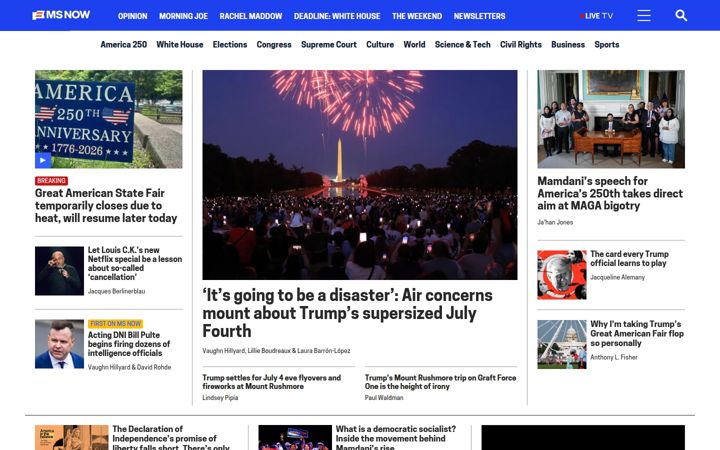The image size is (720, 450).
Task: Open the America 250th Anniversary sign image
Action: [x=108, y=119]
